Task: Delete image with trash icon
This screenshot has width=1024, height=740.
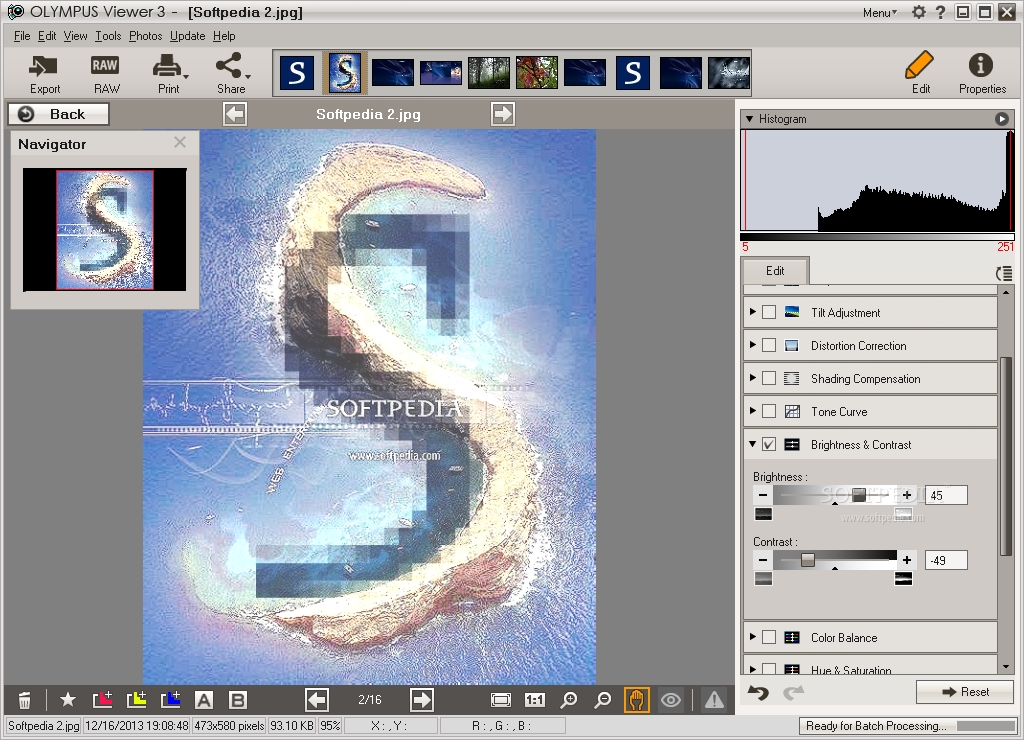Action: [x=24, y=700]
